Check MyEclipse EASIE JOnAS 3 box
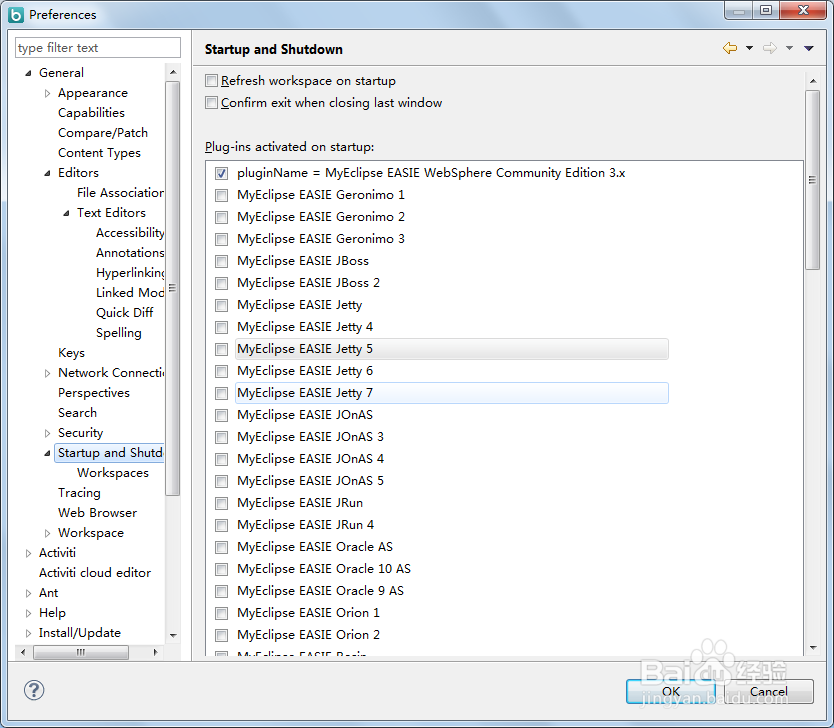This screenshot has height=728, width=834. (222, 437)
